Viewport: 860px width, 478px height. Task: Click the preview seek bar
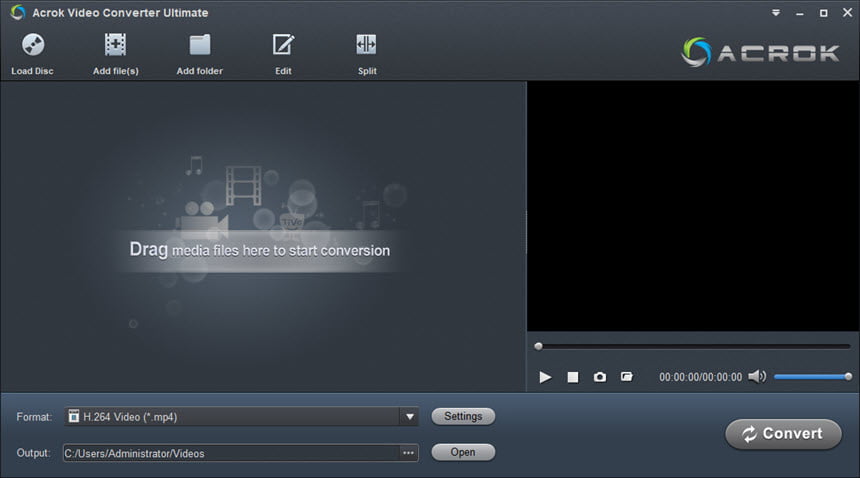click(693, 346)
